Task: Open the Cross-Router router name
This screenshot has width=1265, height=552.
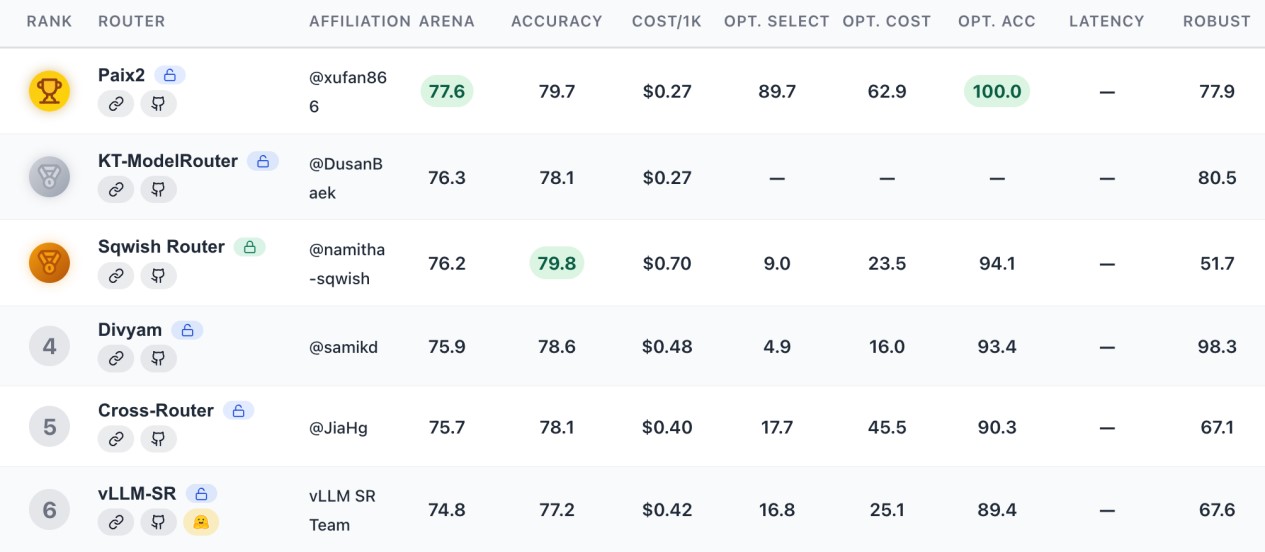Action: 156,410
